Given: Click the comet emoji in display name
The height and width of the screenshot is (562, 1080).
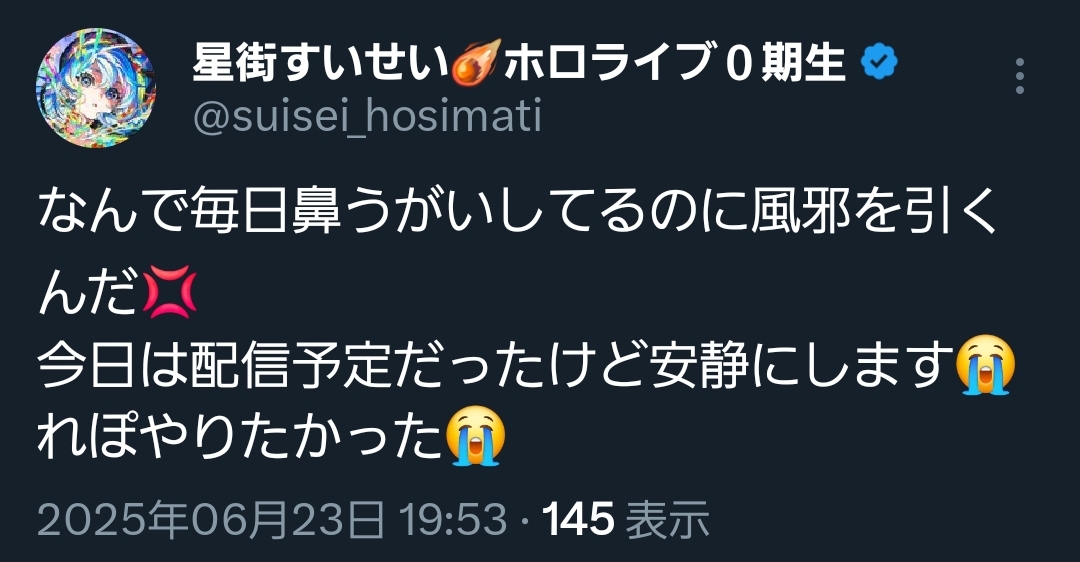Looking at the screenshot, I should click(x=477, y=63).
